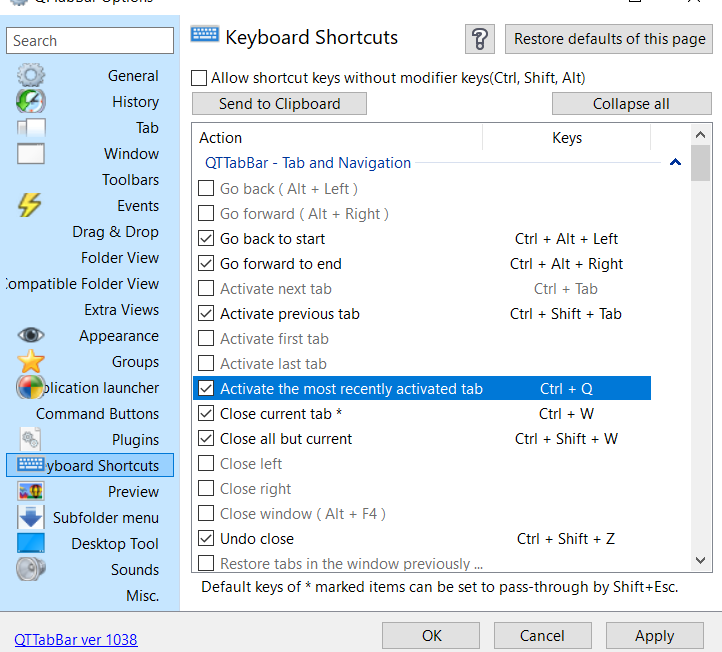Select the Ctrl + Shift + W key cell

pyautogui.click(x=566, y=438)
